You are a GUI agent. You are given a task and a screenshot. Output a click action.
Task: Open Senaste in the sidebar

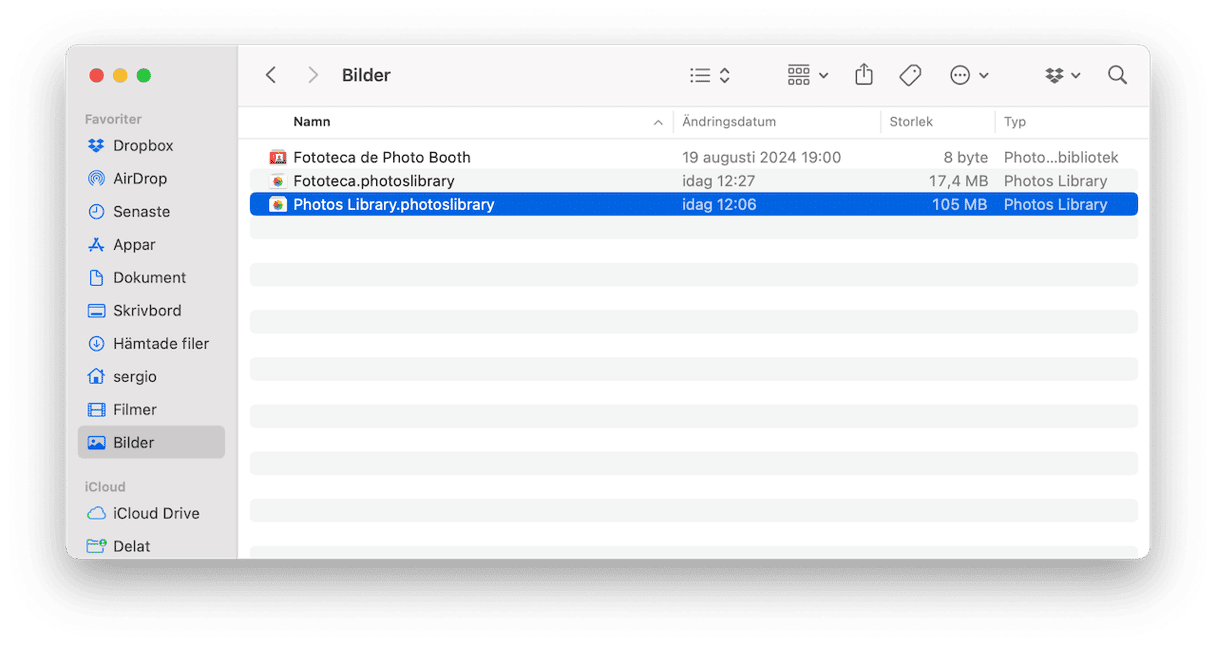click(x=151, y=212)
